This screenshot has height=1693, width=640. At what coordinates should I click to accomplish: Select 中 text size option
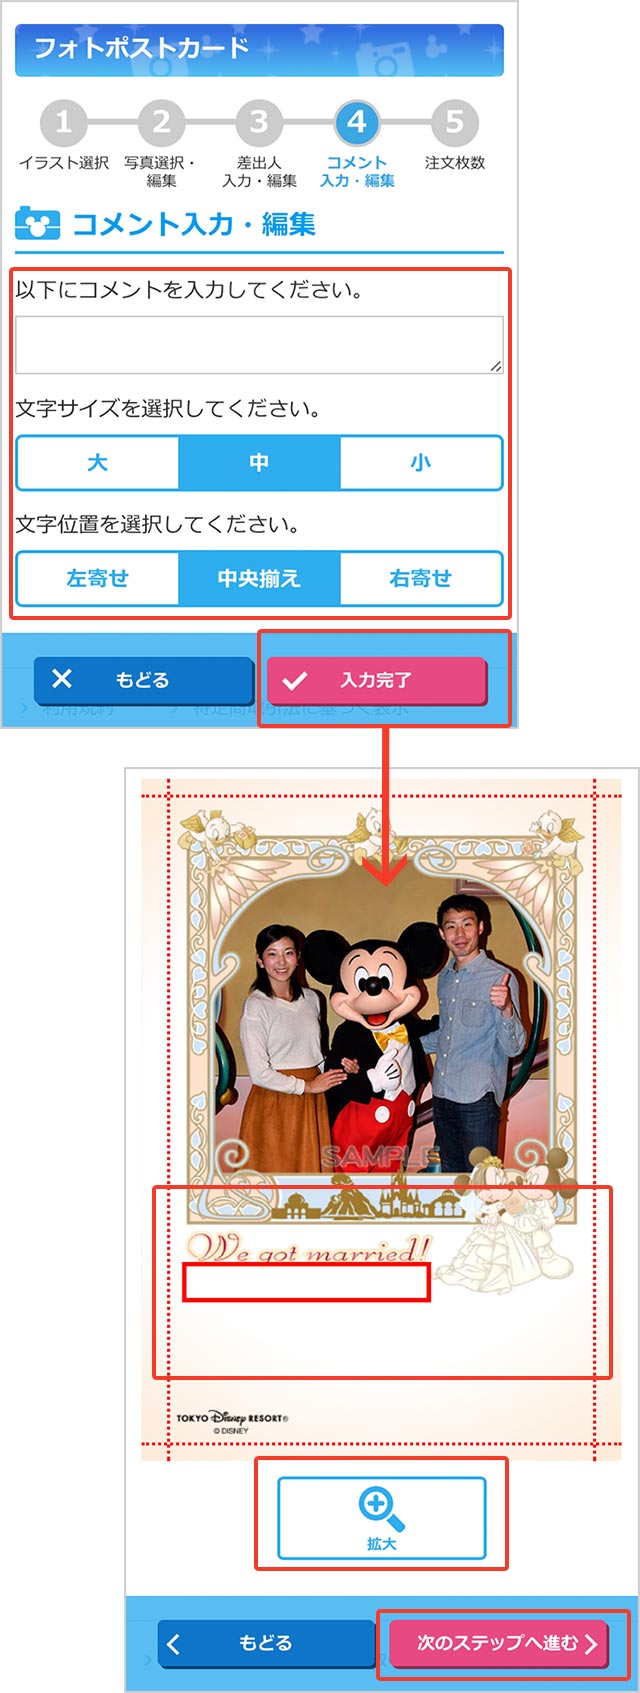click(259, 462)
